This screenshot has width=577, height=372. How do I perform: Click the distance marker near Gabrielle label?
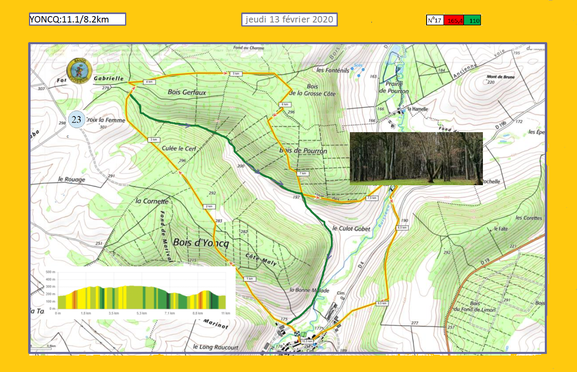coord(148,82)
